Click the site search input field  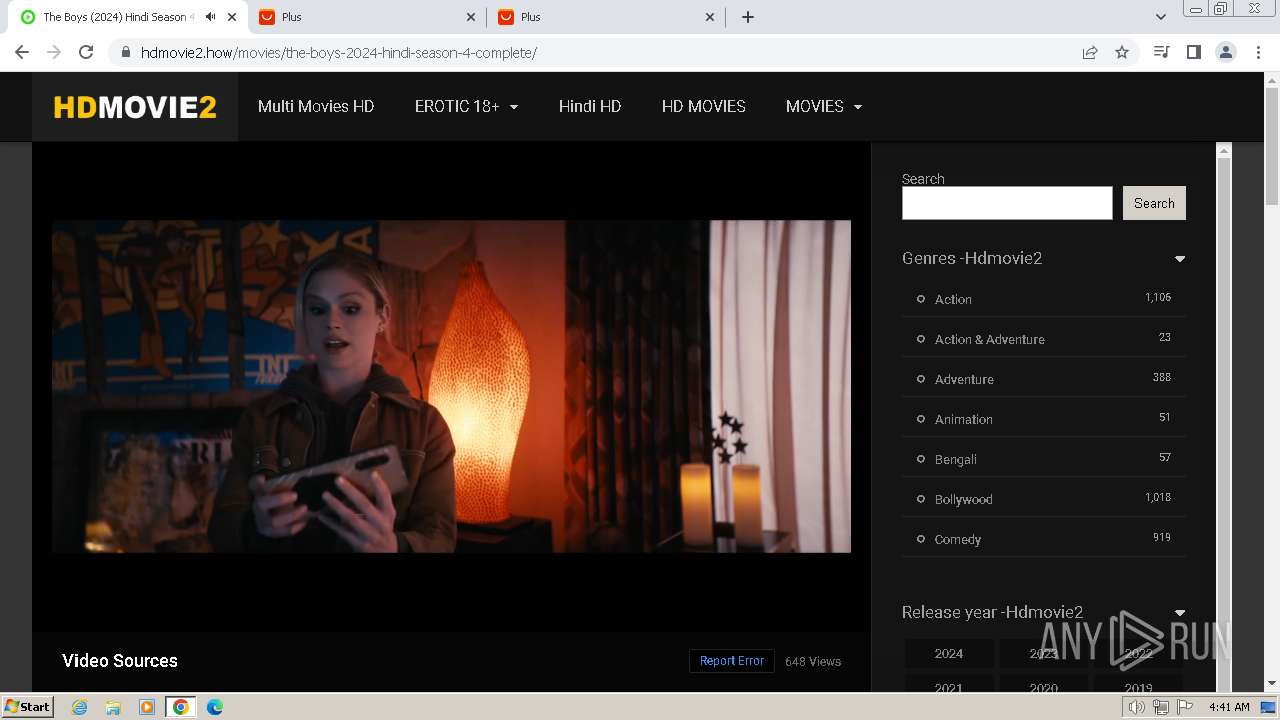pyautogui.click(x=1007, y=203)
